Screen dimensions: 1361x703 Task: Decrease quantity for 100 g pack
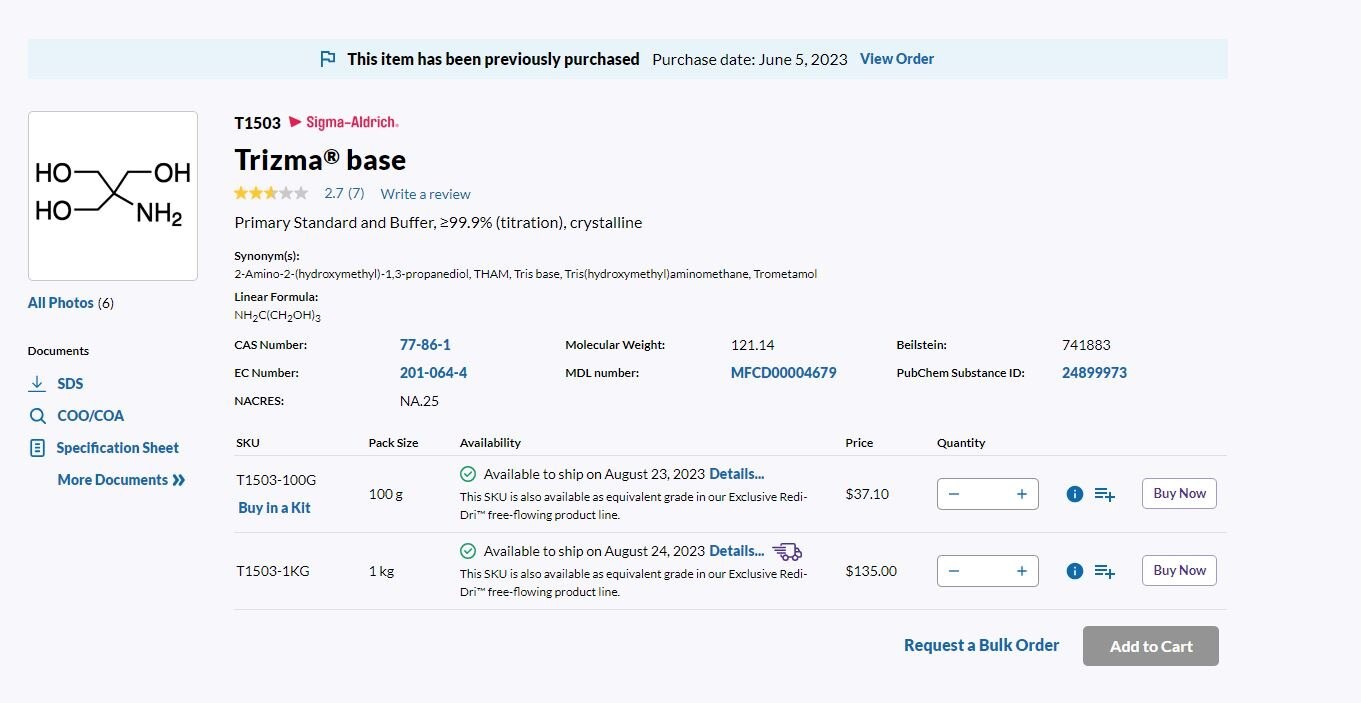[954, 494]
